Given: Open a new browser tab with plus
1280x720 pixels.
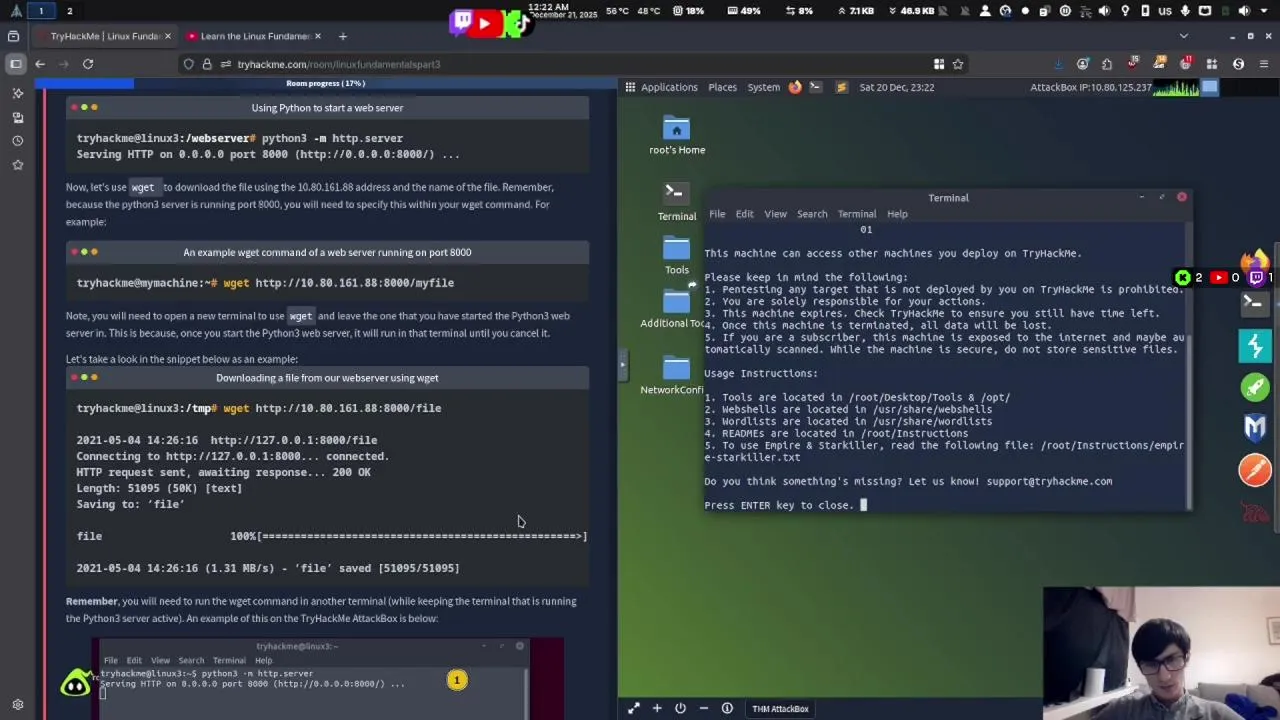Looking at the screenshot, I should [342, 36].
